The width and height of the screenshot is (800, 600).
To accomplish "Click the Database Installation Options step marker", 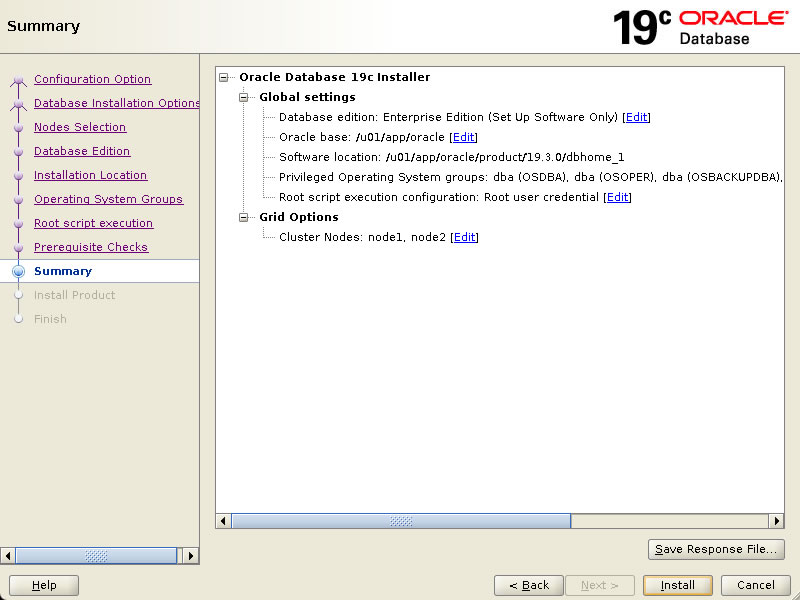I will (18, 104).
